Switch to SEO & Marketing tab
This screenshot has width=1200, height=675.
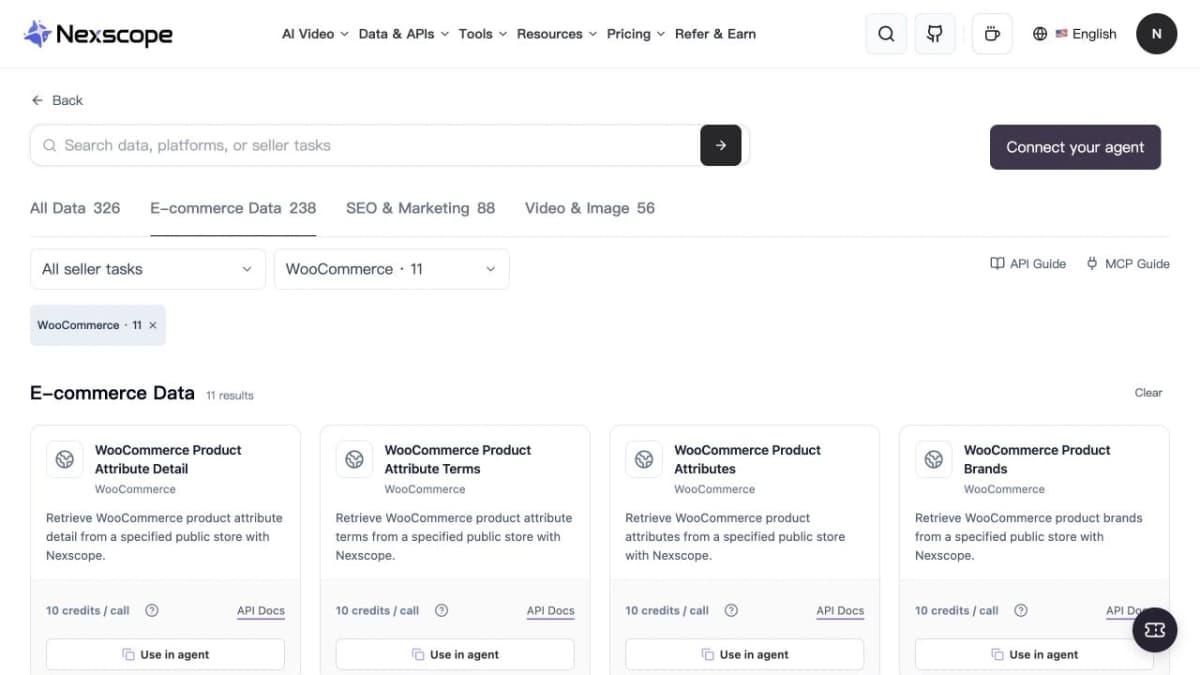[x=420, y=208]
